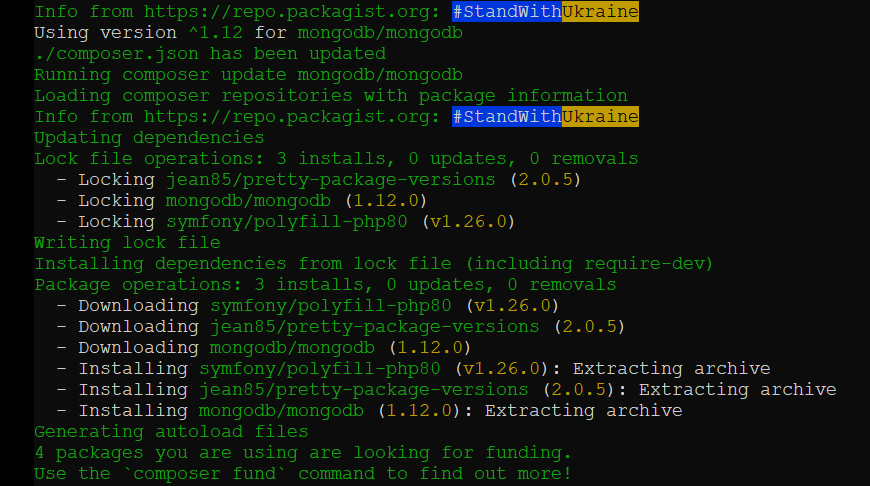Select the 'Writing lock file' line
The height and width of the screenshot is (486, 870).
tap(127, 243)
